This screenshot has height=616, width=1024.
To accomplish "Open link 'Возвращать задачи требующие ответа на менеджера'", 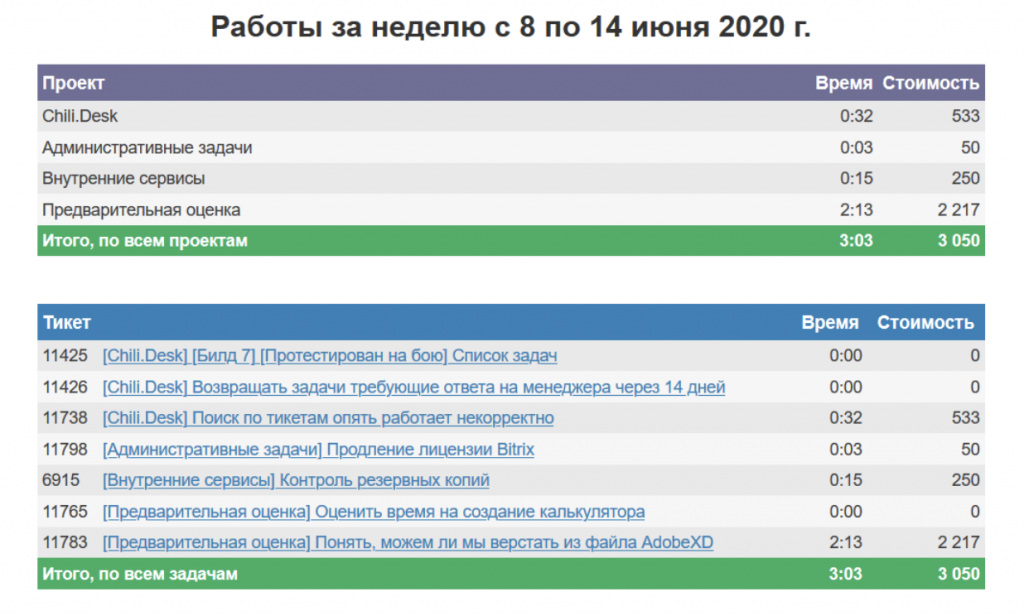I will (413, 387).
